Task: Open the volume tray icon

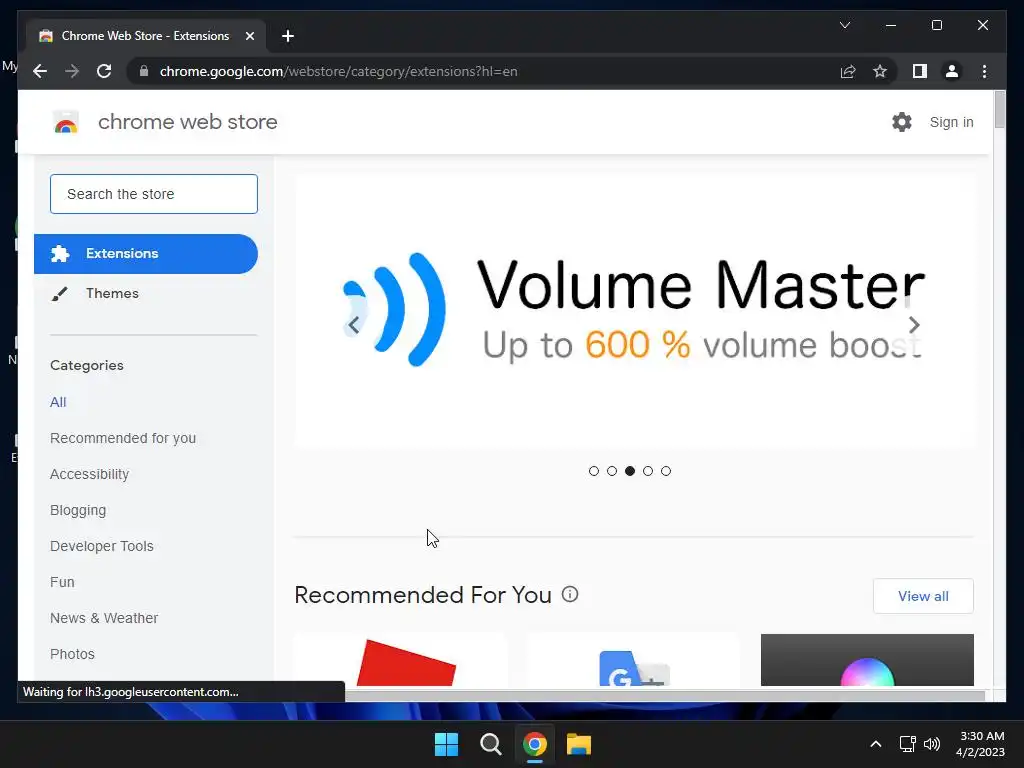Action: pyautogui.click(x=932, y=744)
